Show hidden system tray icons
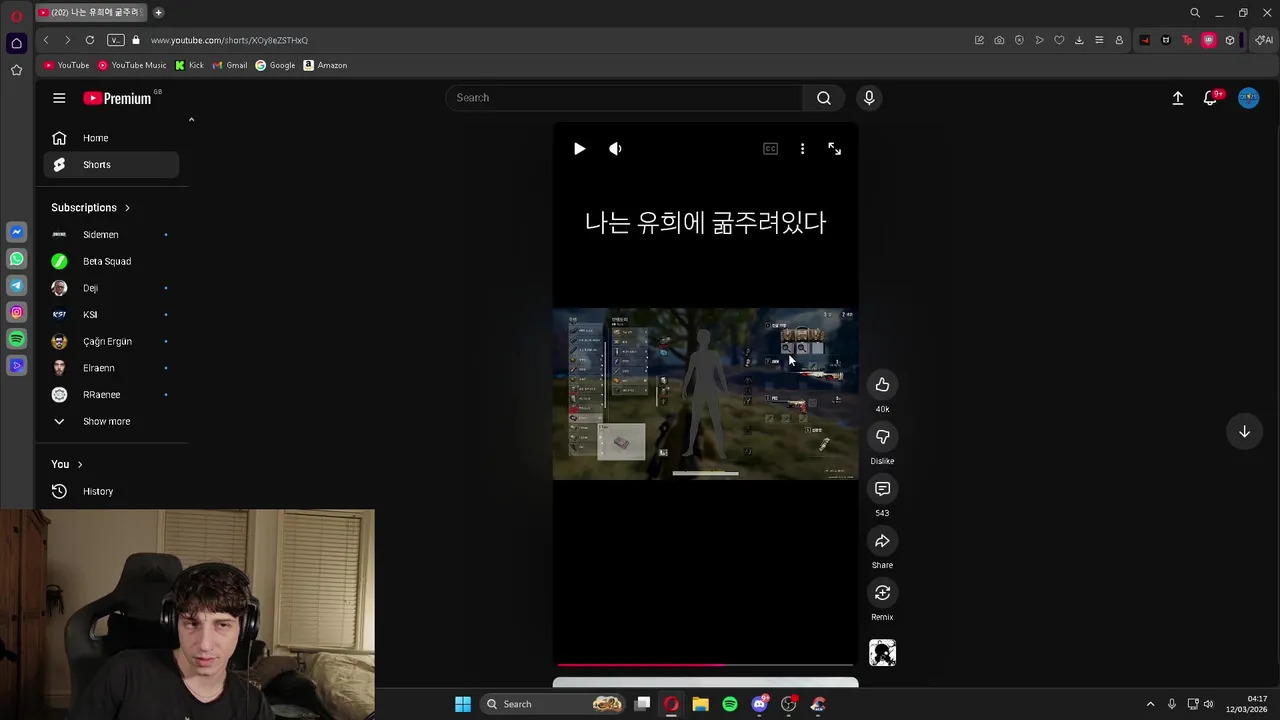 click(x=1150, y=704)
